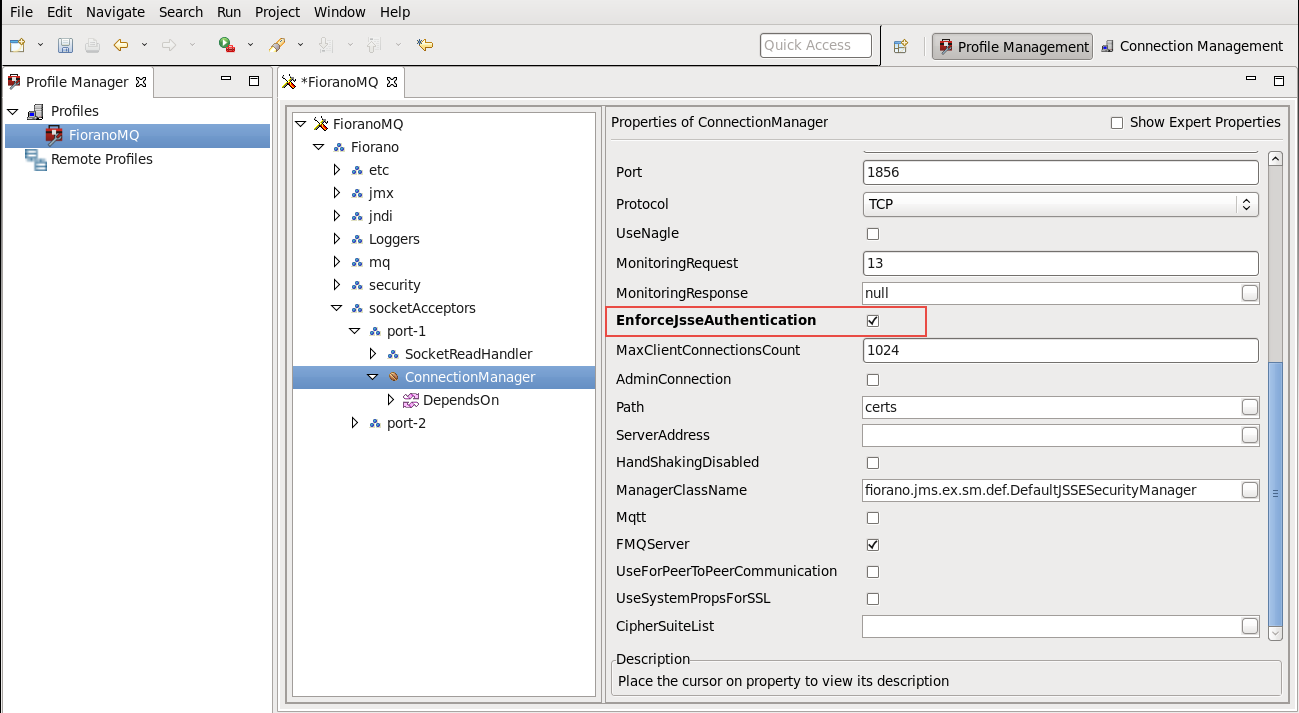Click the New wizard toolbar icon
Image resolution: width=1299 pixels, height=713 pixels.
tap(17, 46)
